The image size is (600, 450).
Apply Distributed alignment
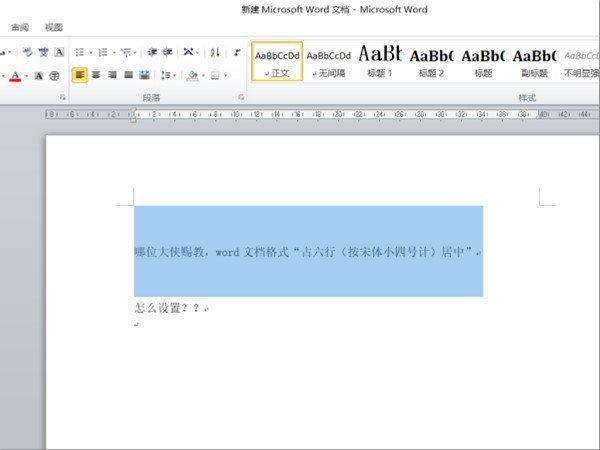[x=144, y=75]
